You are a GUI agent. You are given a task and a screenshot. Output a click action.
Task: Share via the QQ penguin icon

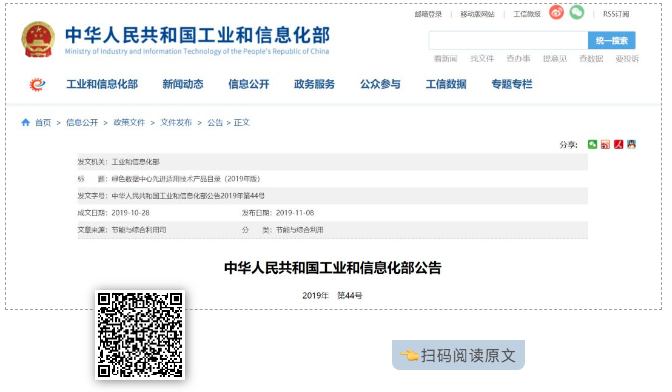pos(631,144)
